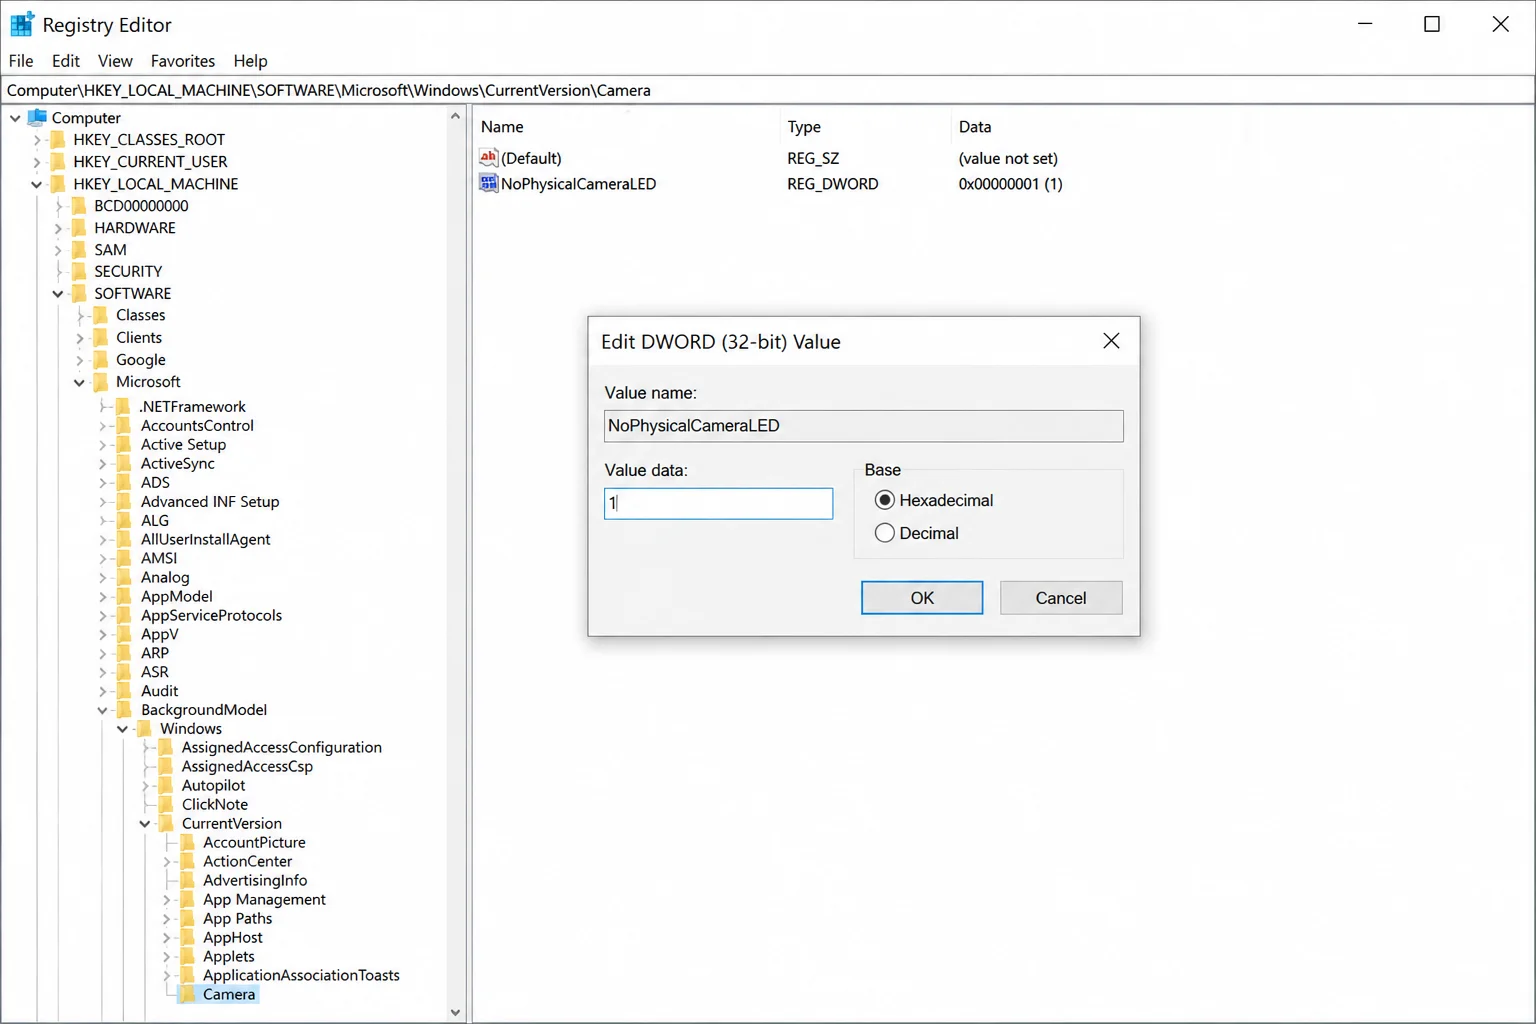Viewport: 1536px width, 1024px height.
Task: Click the Applets folder icon
Action: coord(187,956)
